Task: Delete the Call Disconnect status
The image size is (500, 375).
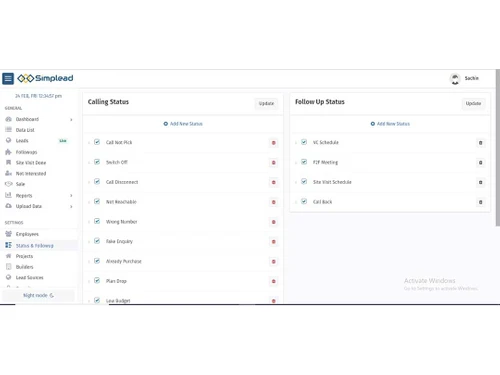Action: coord(274,182)
